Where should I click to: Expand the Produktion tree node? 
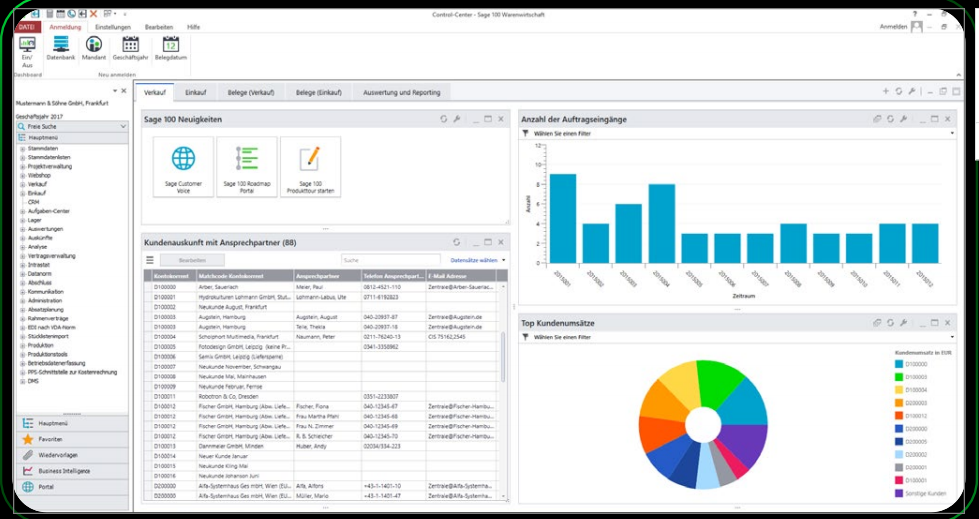tap(22, 345)
